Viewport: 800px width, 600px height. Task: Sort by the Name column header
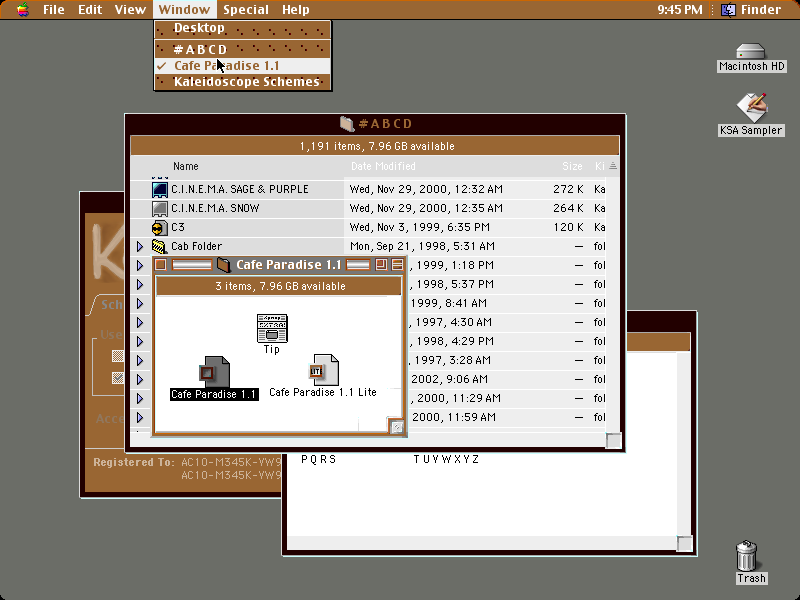(186, 166)
